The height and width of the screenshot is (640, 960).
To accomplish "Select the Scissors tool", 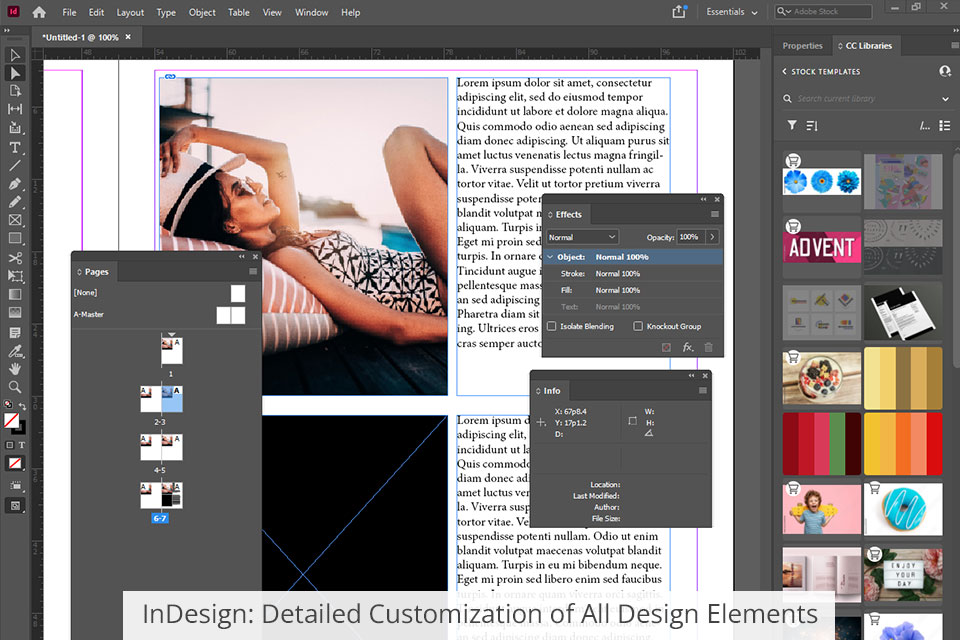I will (15, 258).
